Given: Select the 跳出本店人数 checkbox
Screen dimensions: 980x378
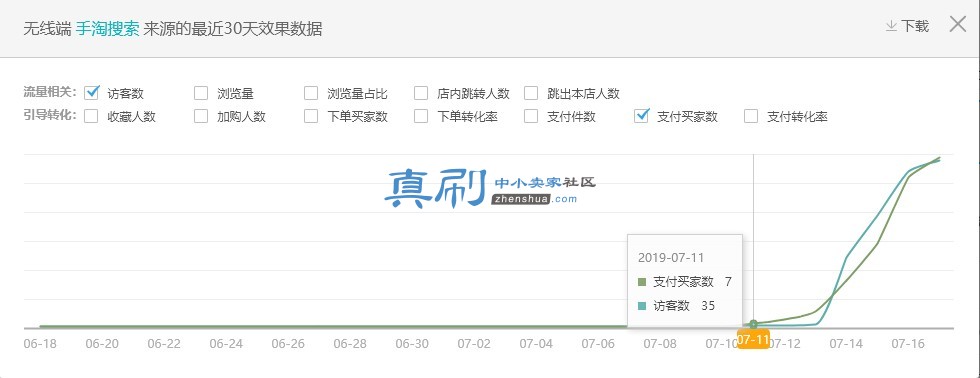Looking at the screenshot, I should (x=531, y=93).
